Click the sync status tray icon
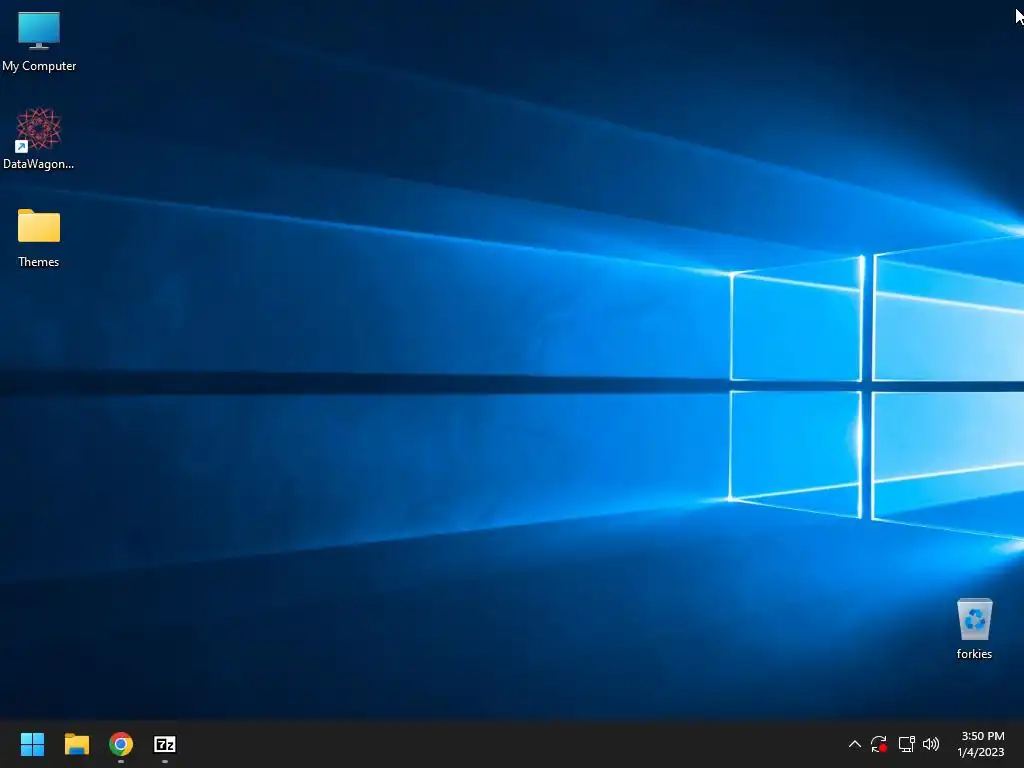1024x768 pixels. coord(879,744)
